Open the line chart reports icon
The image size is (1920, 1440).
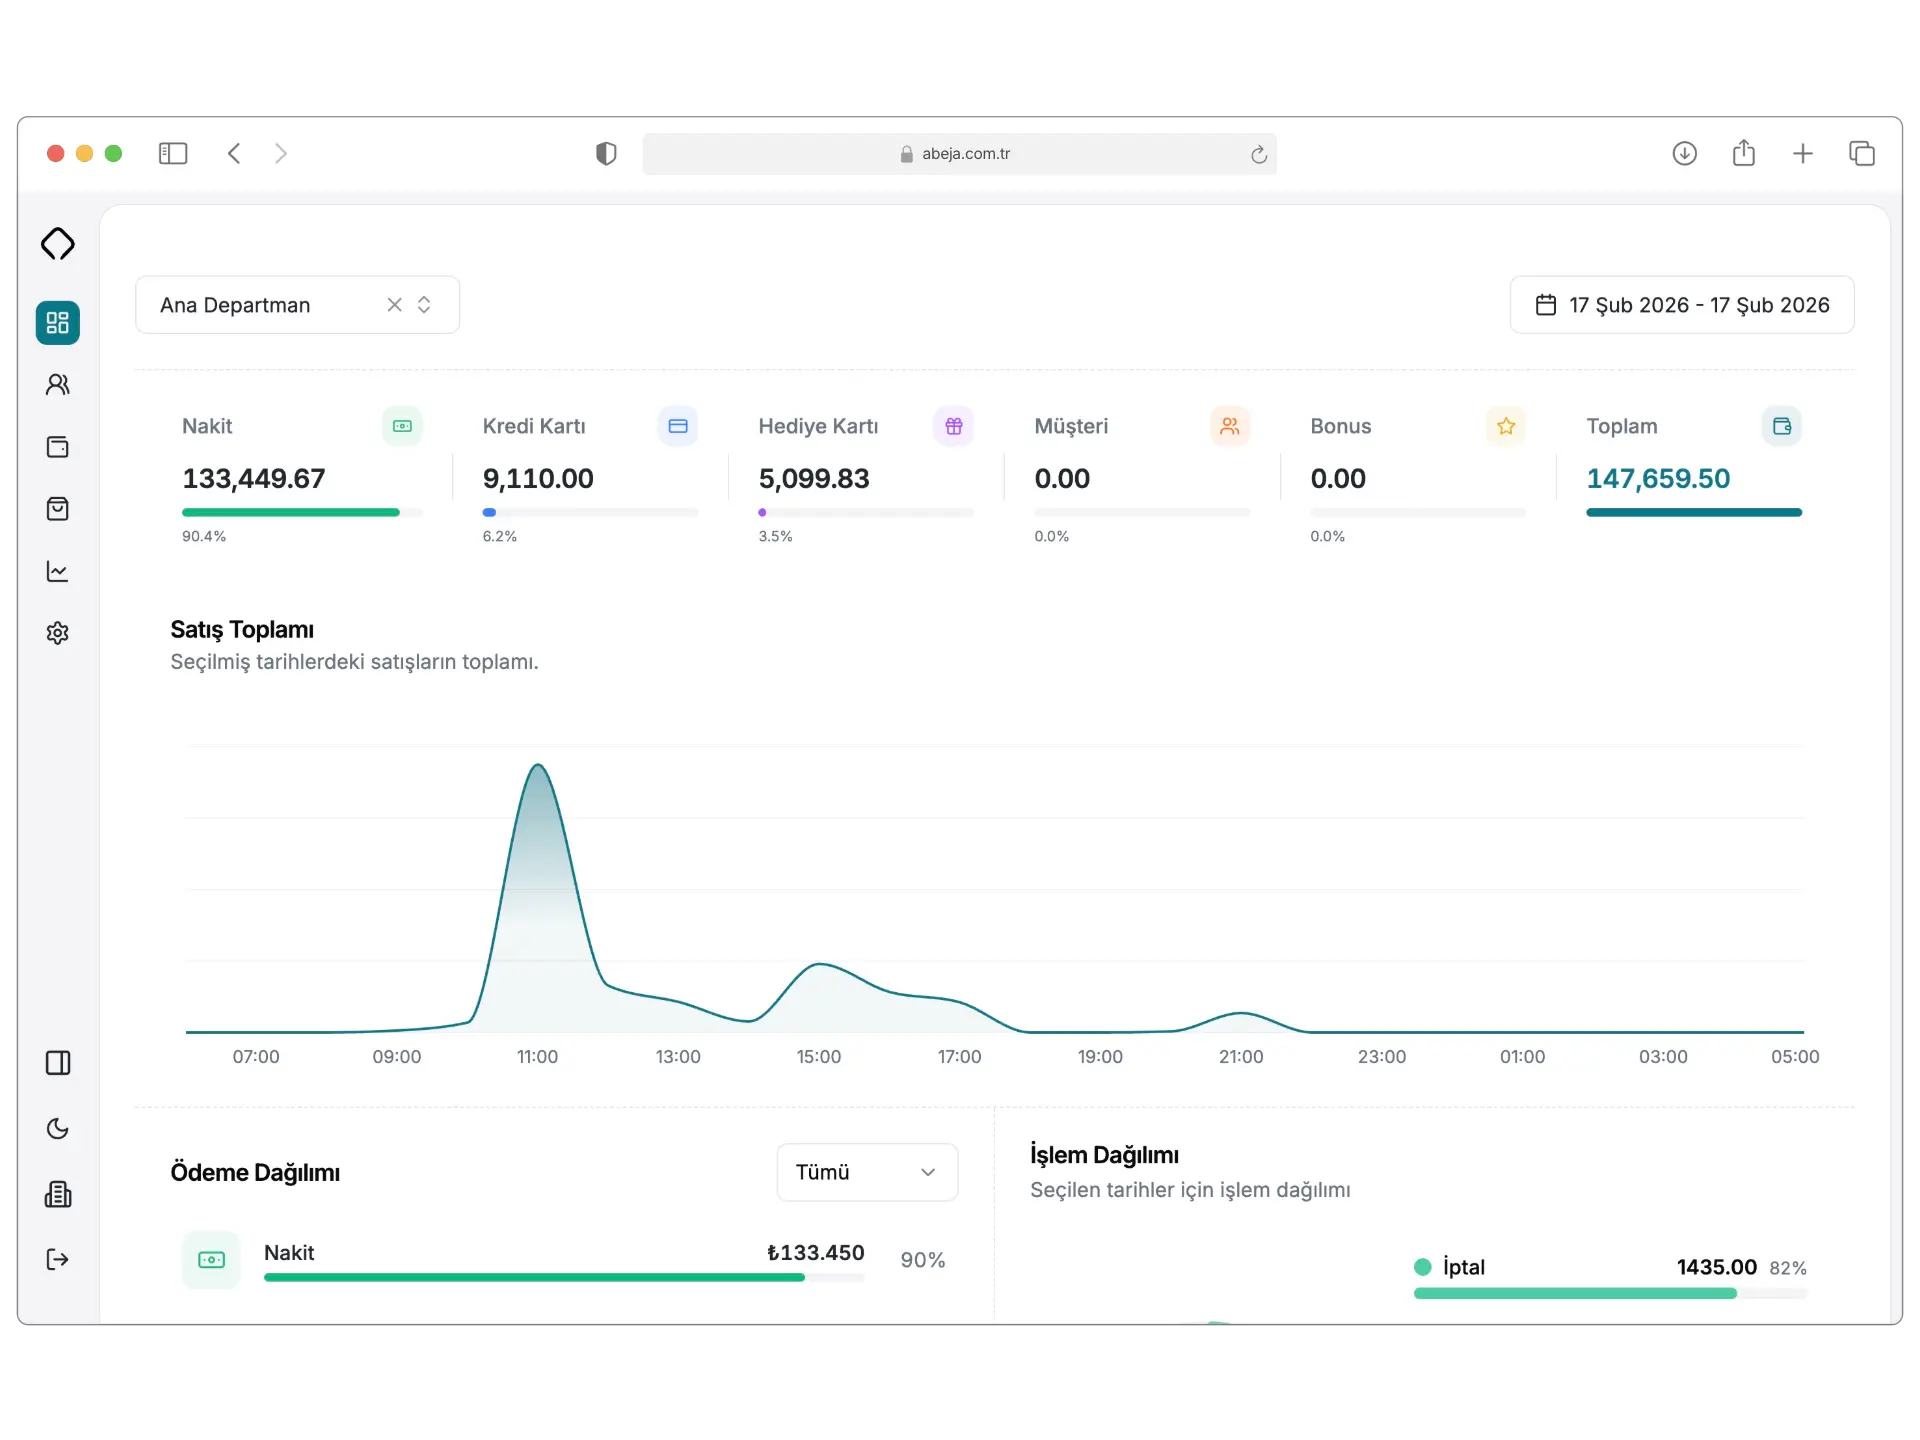point(58,571)
